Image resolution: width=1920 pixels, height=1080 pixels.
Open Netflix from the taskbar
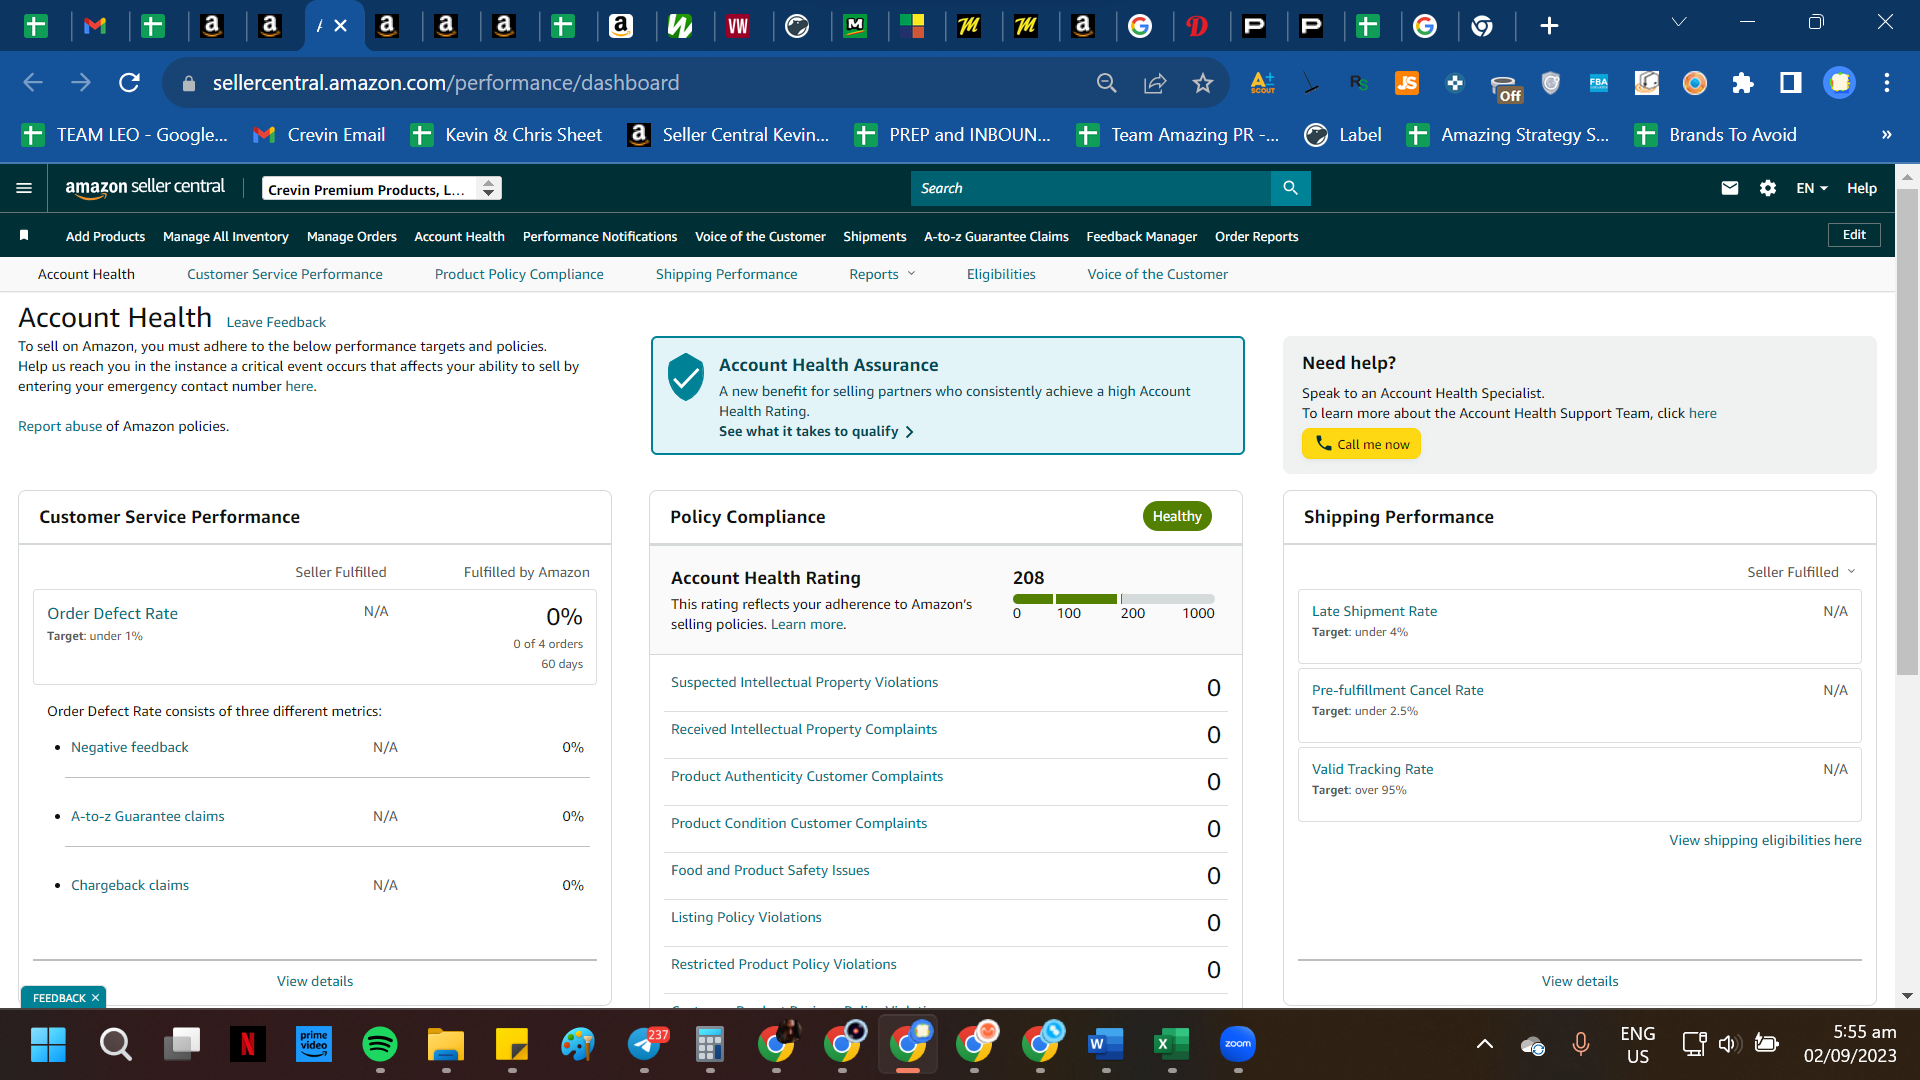[247, 1045]
